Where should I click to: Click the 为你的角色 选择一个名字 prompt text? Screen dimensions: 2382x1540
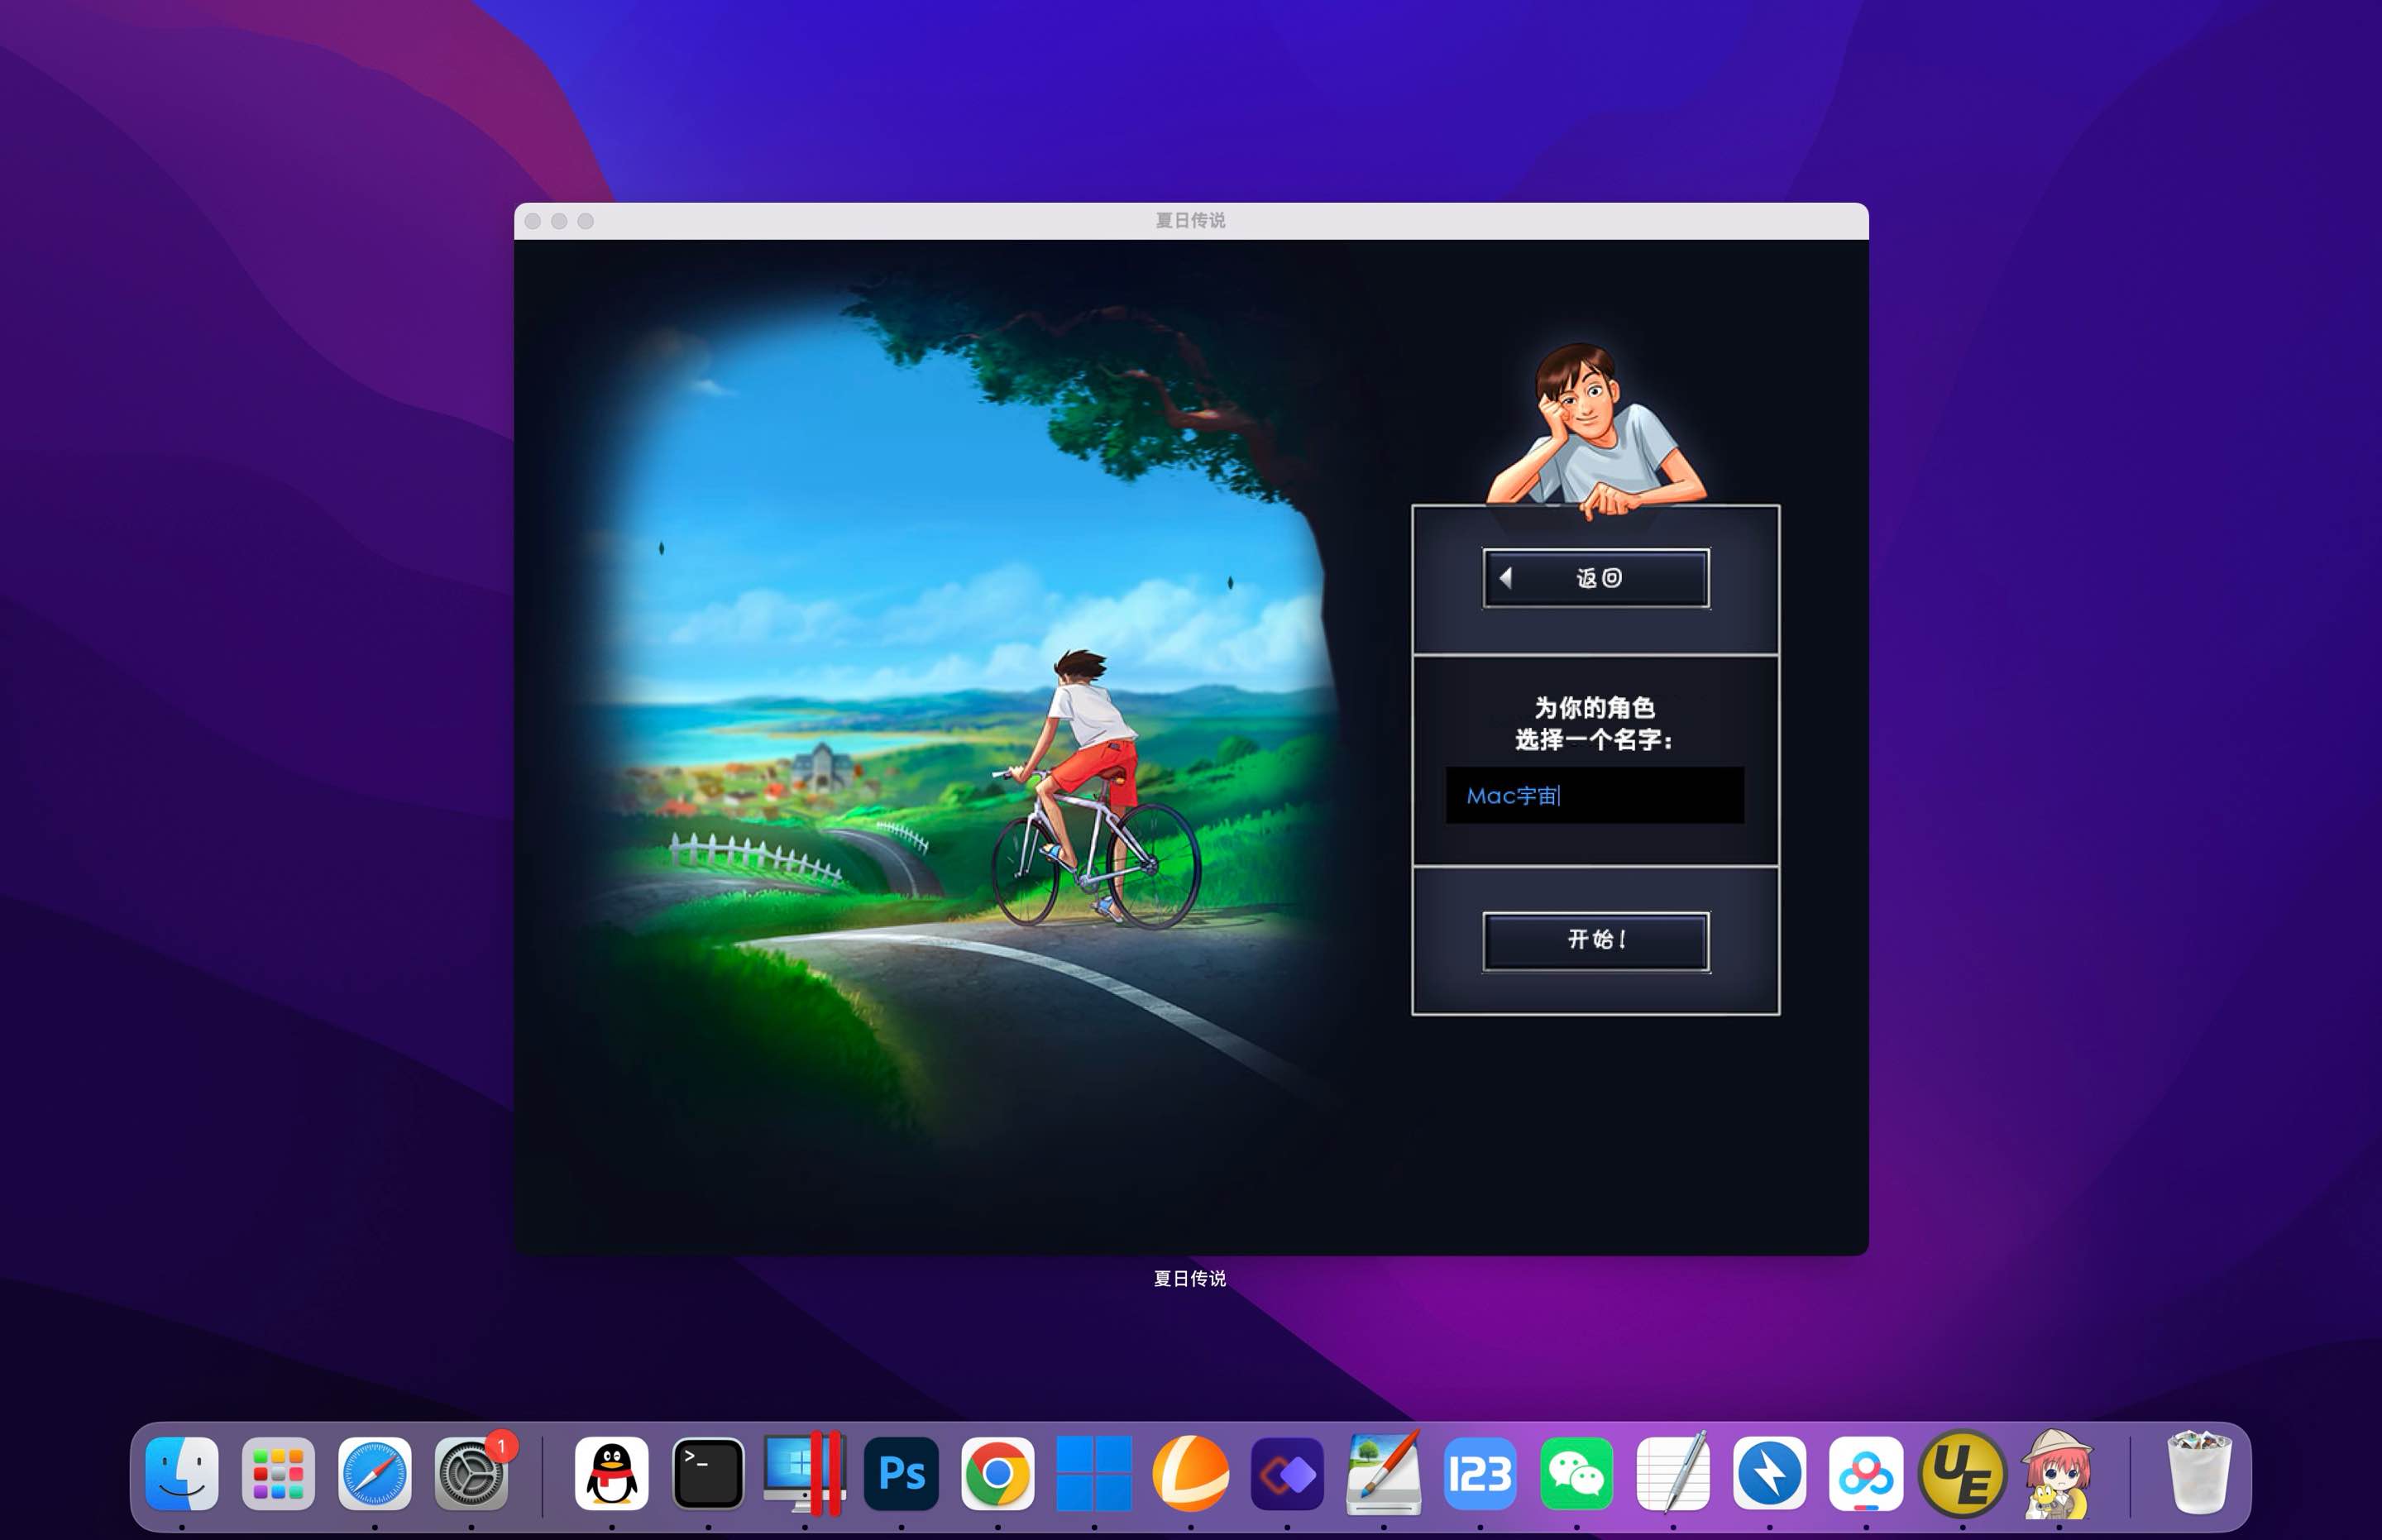tap(1595, 723)
